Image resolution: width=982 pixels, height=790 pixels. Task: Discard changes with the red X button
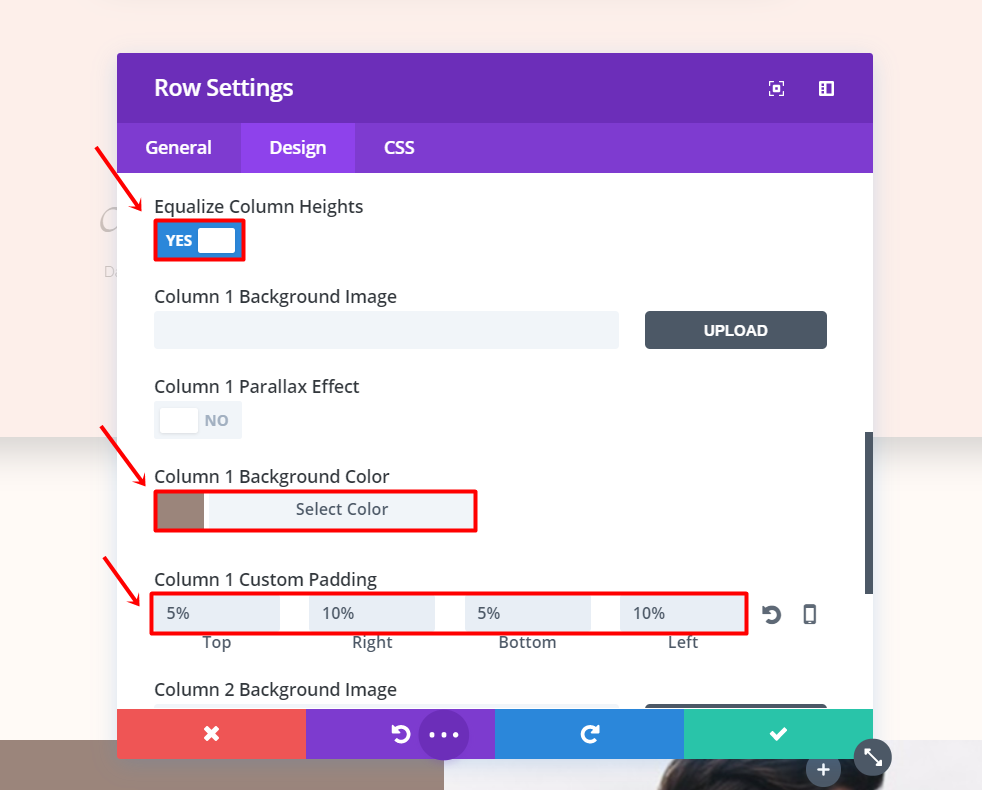(211, 734)
